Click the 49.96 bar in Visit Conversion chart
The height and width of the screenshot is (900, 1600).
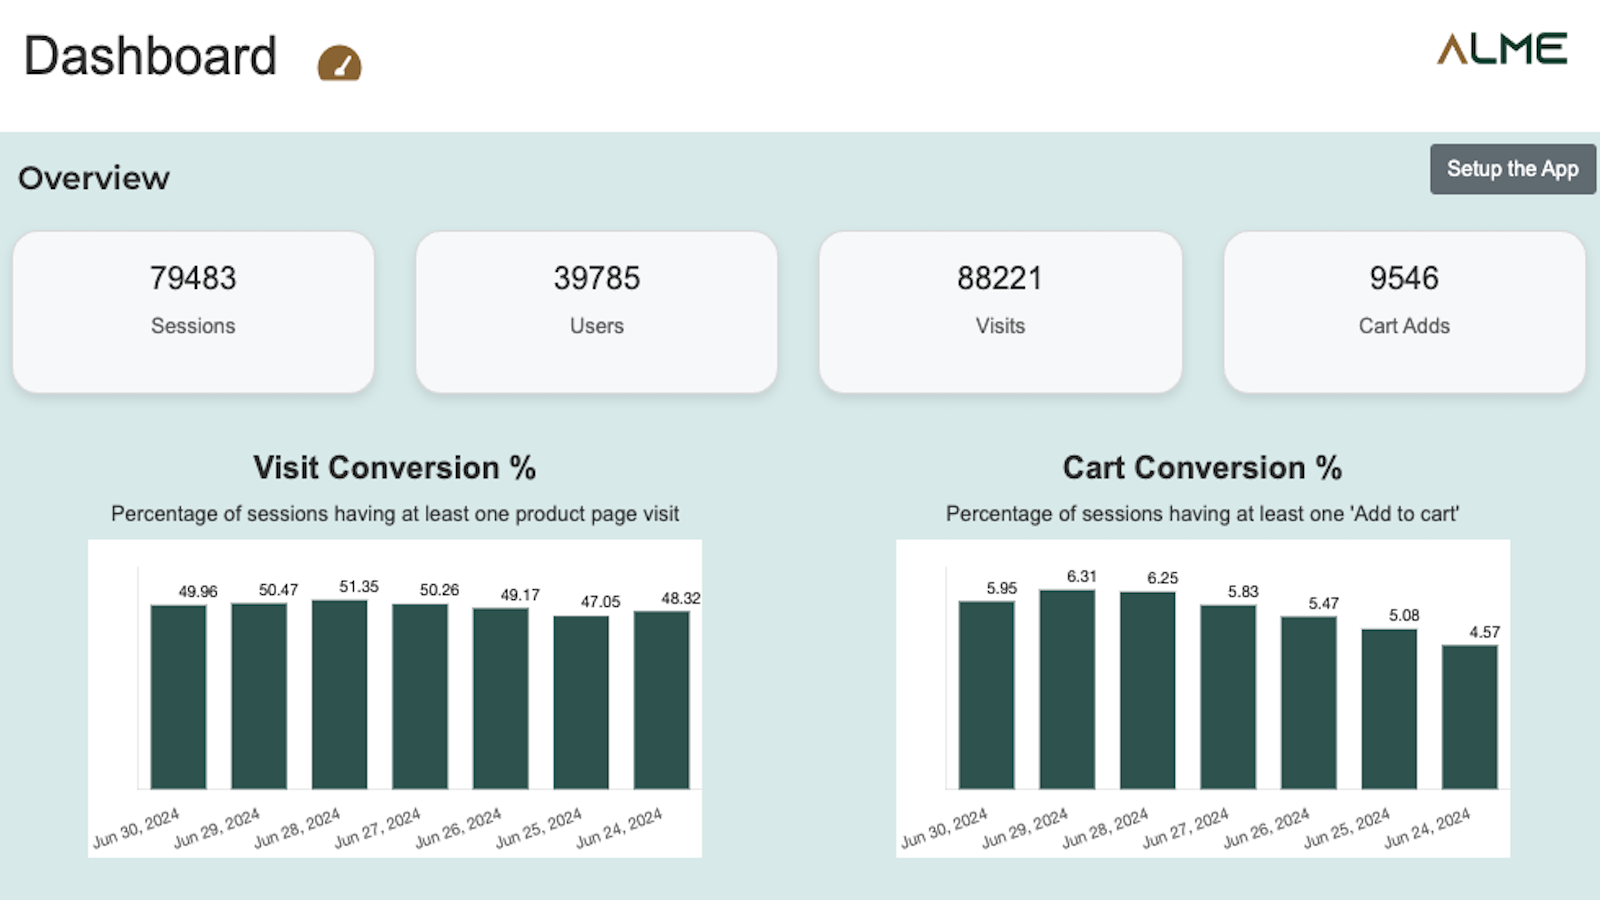[178, 697]
